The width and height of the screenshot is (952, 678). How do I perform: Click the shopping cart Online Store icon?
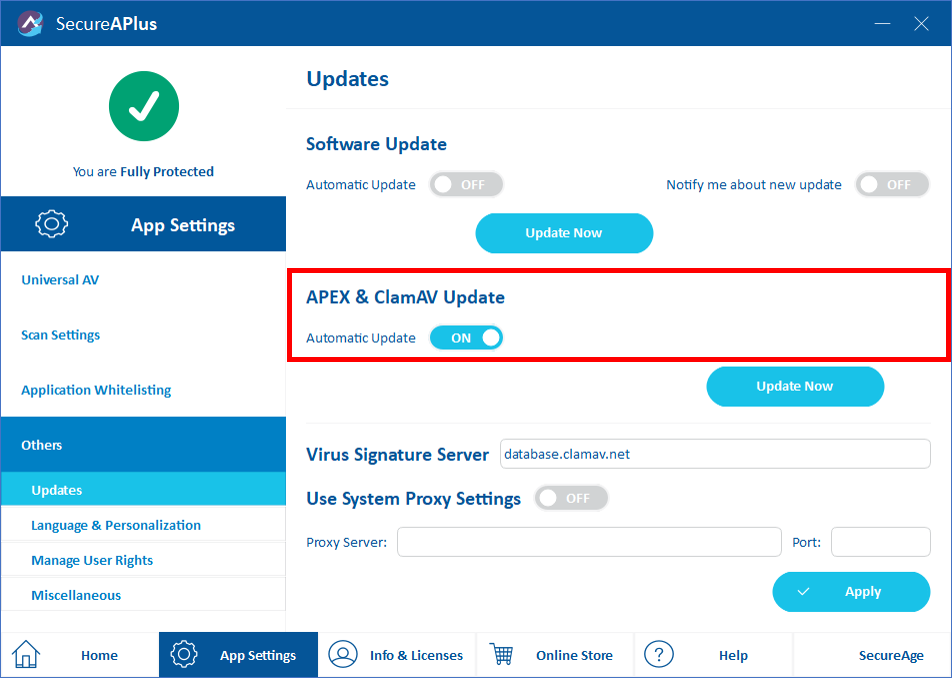[502, 654]
